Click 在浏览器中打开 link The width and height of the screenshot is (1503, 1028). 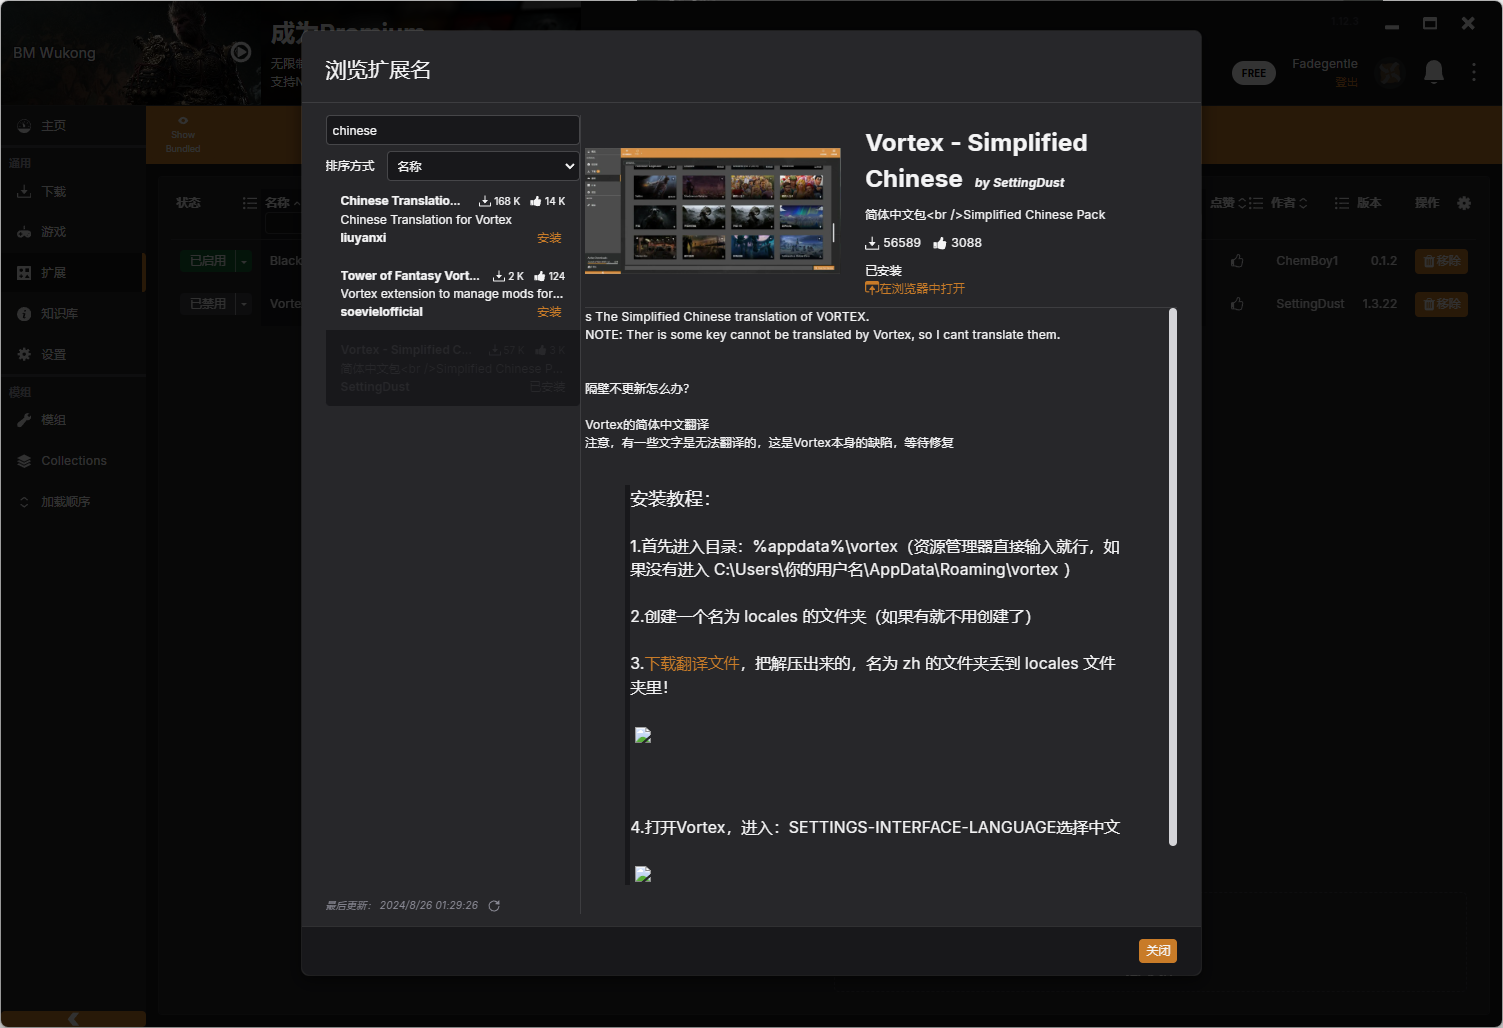[915, 288]
